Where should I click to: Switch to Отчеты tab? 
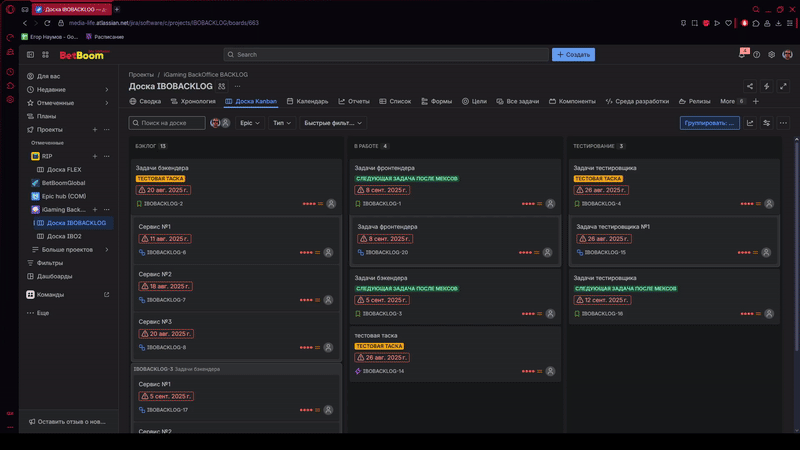point(354,102)
